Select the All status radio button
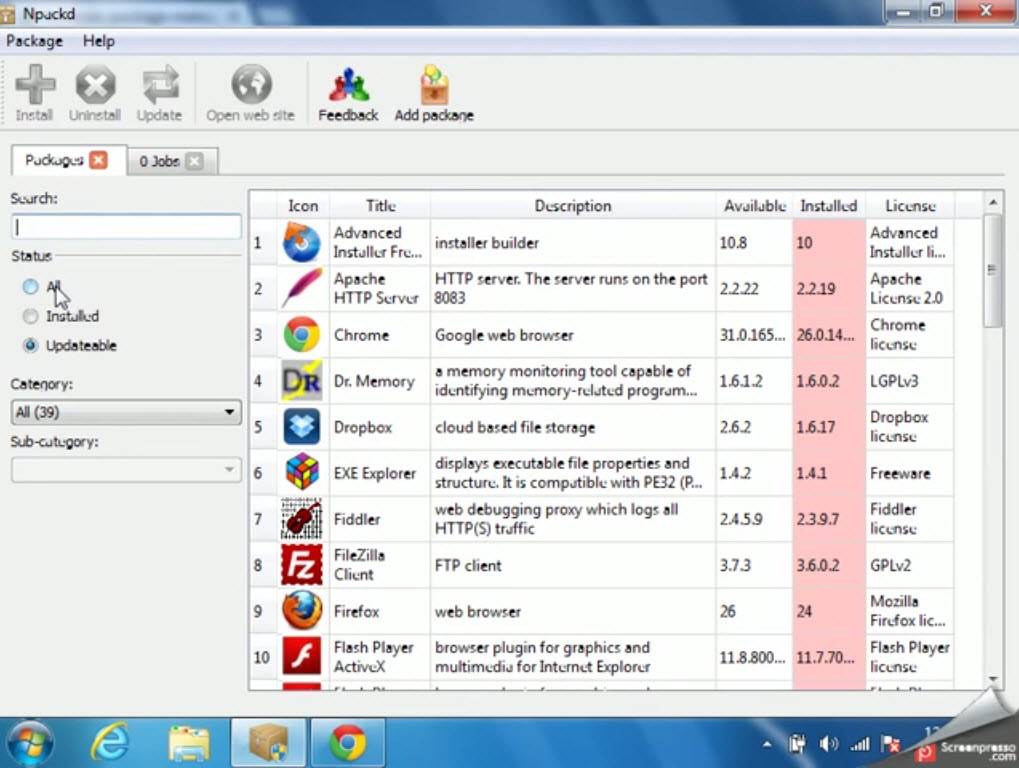Viewport: 1019px width, 768px height. pos(31,287)
